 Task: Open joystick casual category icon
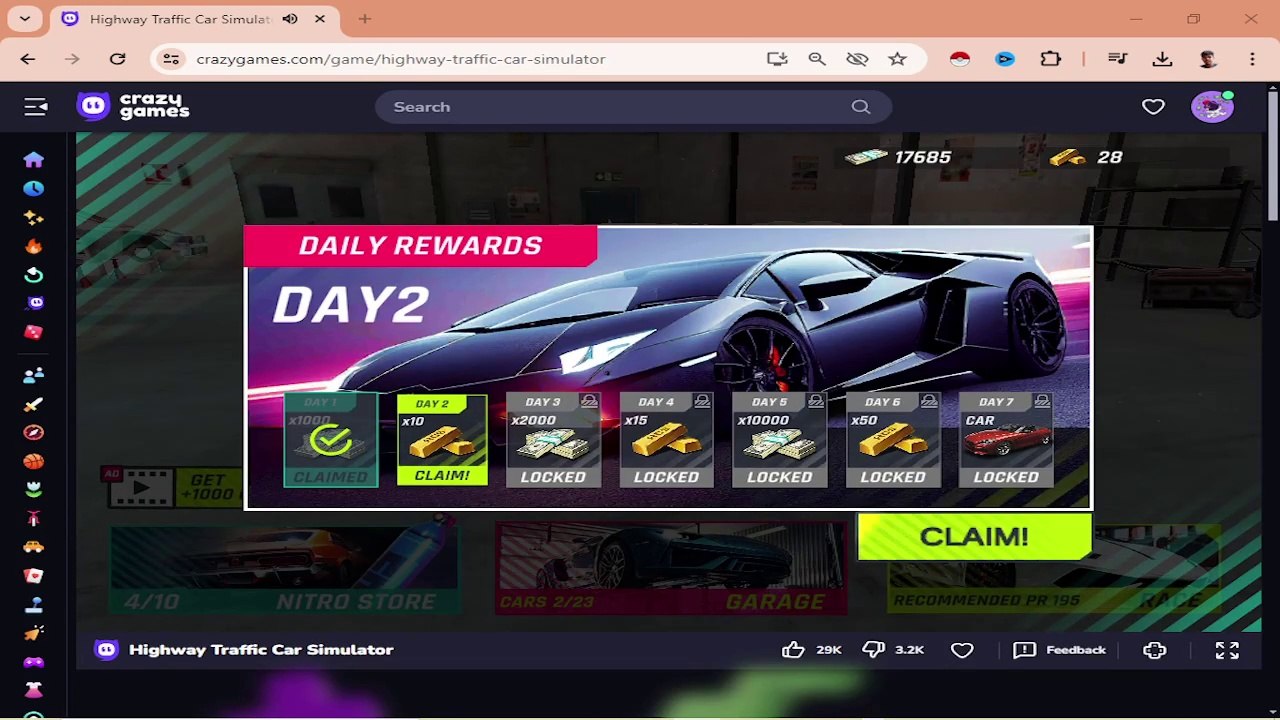34,605
